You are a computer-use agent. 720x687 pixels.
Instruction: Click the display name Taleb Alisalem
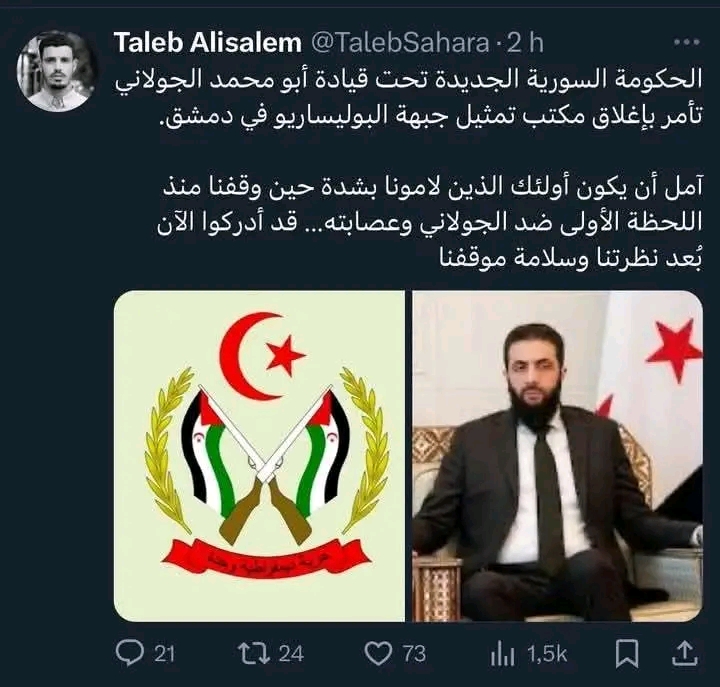coord(208,43)
